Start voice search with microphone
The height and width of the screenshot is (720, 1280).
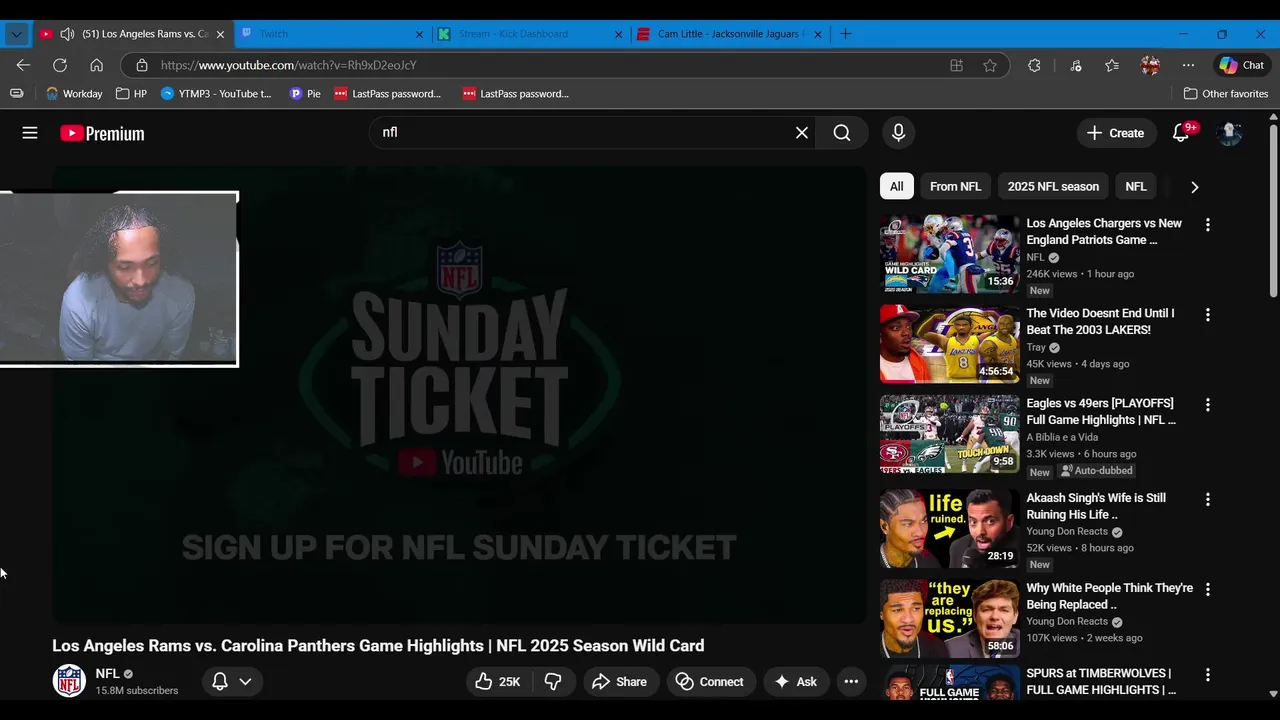pyautogui.click(x=898, y=133)
